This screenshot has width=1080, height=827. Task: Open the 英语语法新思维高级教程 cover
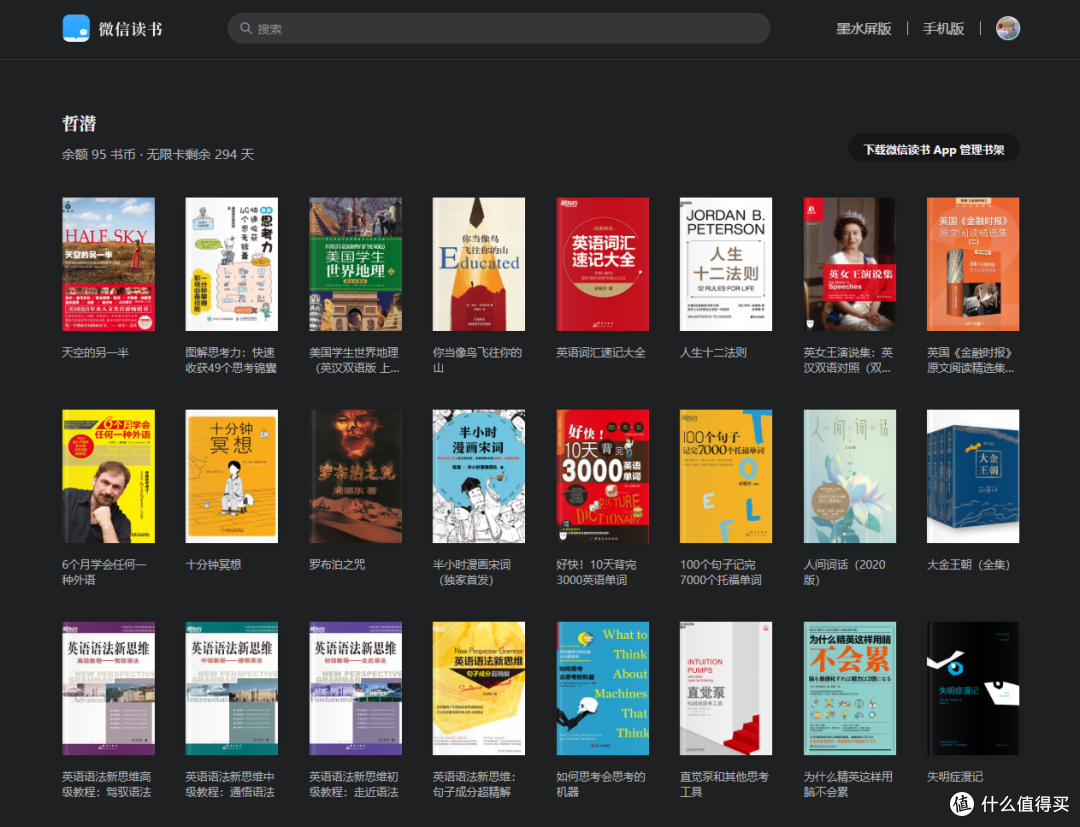(x=108, y=689)
